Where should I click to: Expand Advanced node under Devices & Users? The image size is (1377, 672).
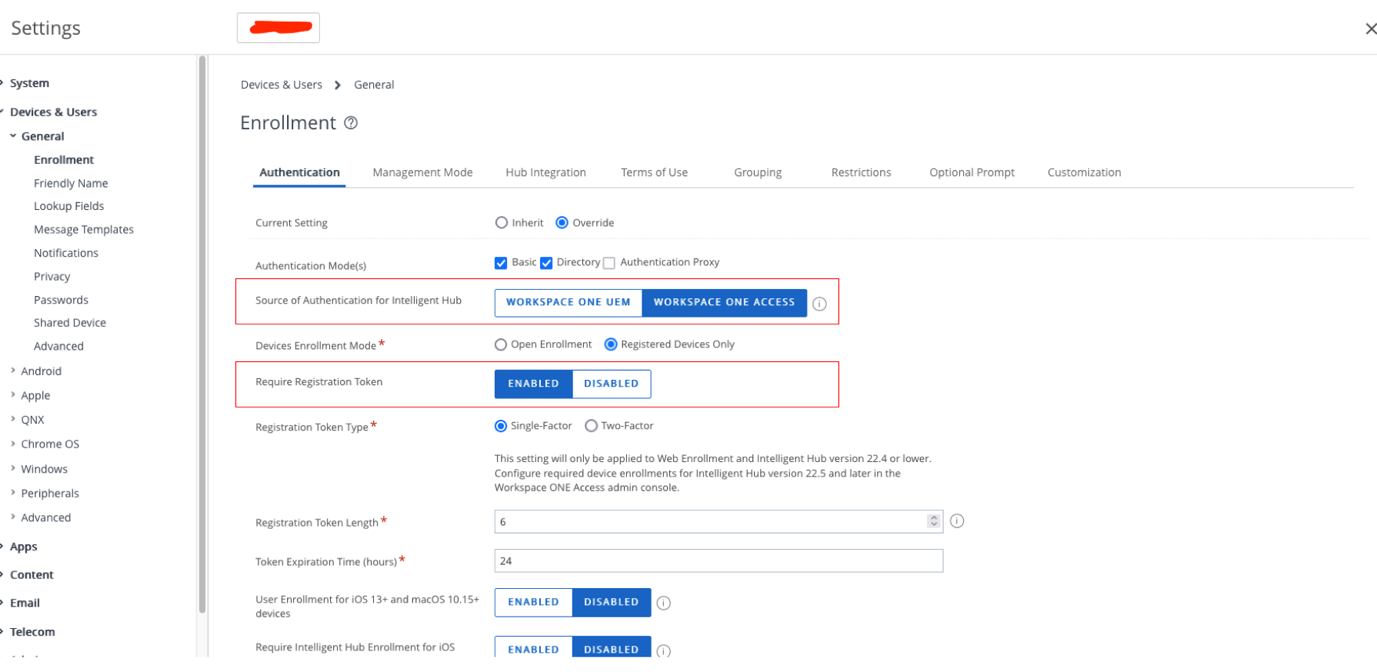13,518
